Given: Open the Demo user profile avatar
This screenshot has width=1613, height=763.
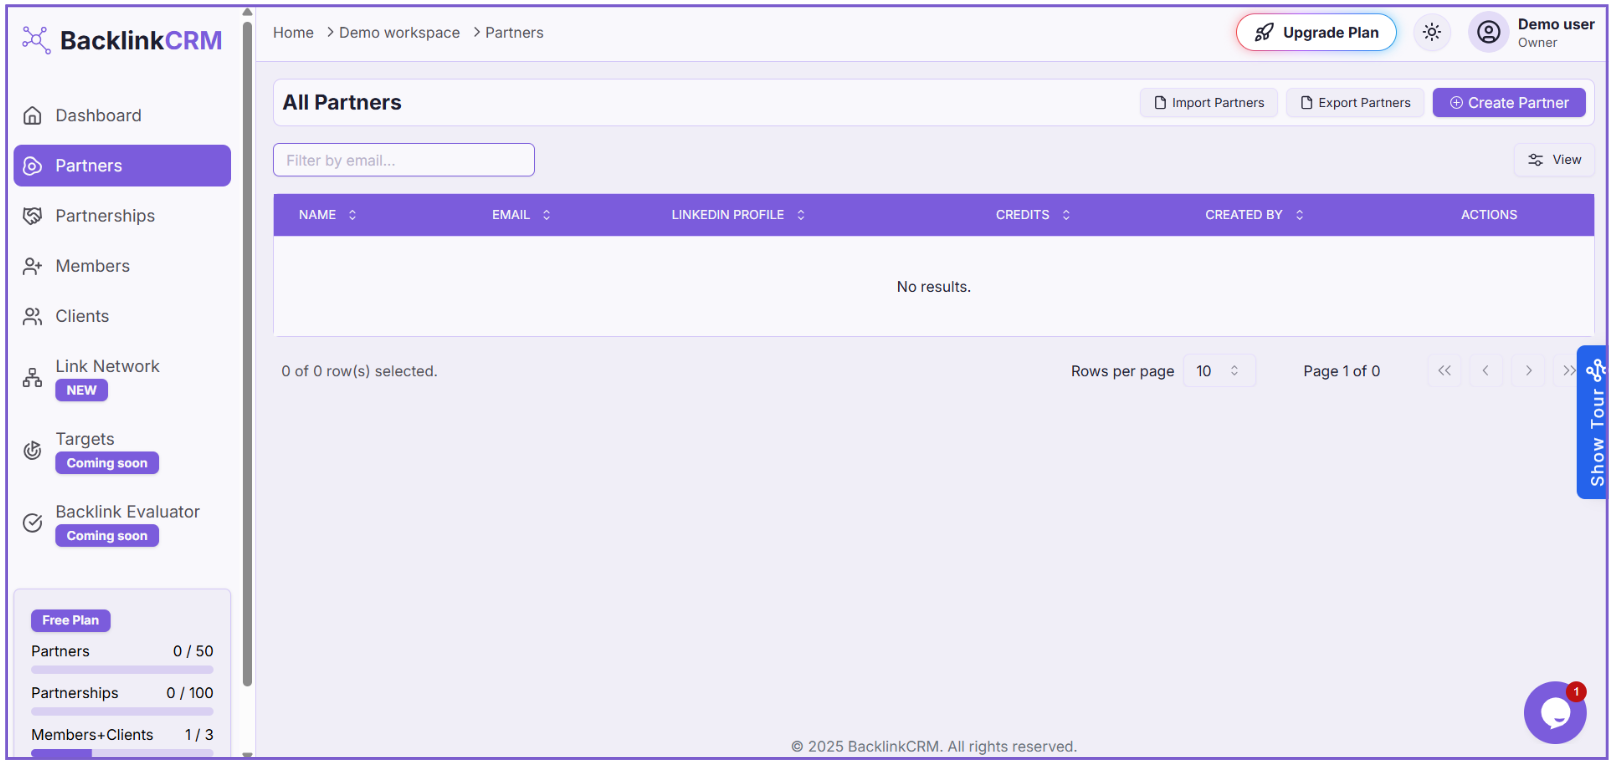Looking at the screenshot, I should [1488, 32].
